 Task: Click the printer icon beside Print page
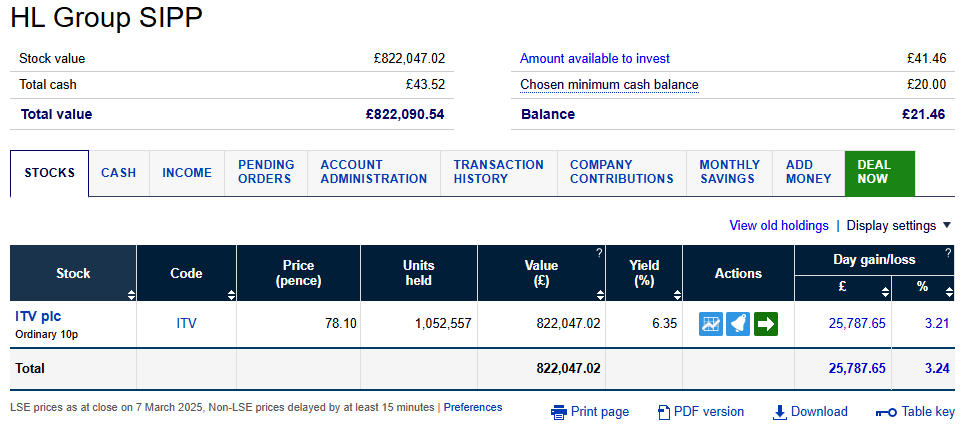pyautogui.click(x=558, y=412)
